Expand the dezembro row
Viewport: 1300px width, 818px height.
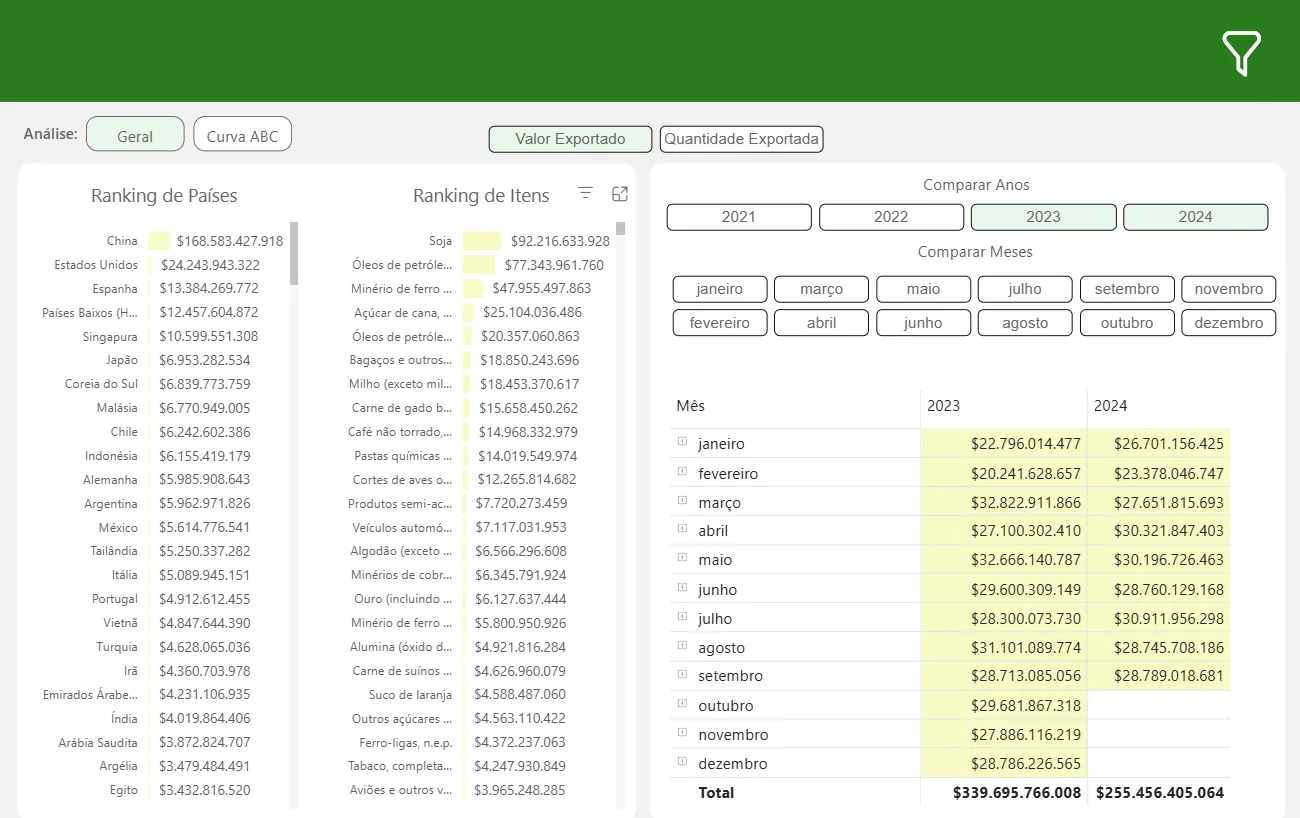[682, 761]
